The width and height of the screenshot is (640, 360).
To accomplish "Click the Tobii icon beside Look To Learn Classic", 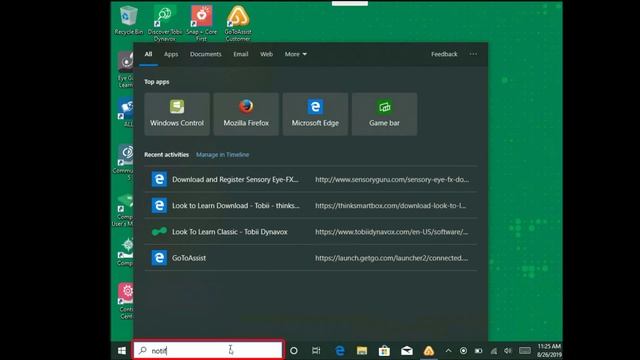I will click(159, 231).
